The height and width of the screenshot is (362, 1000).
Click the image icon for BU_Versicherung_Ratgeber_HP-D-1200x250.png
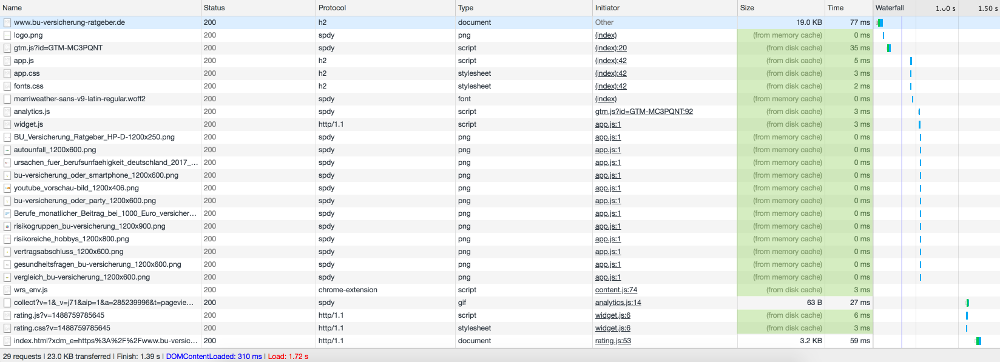7,137
